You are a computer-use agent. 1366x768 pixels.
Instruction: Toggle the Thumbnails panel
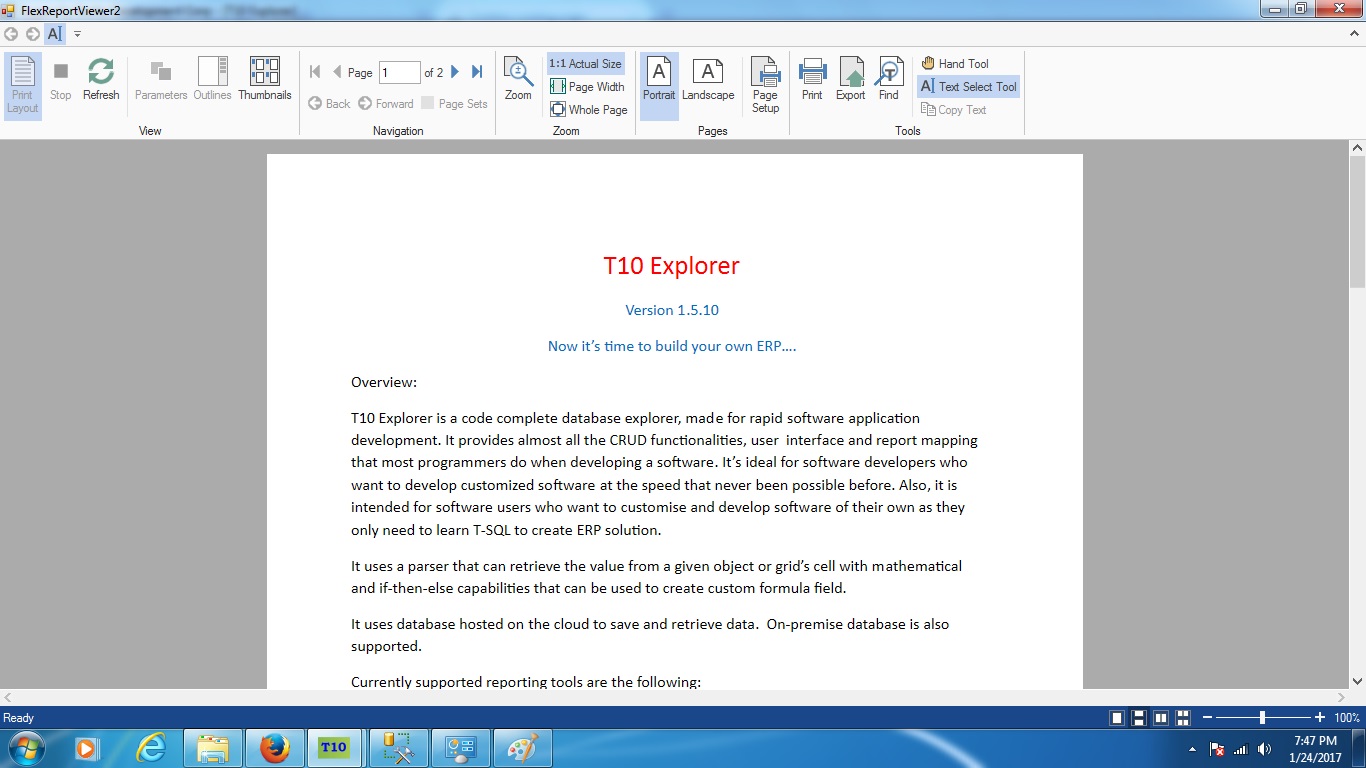265,82
